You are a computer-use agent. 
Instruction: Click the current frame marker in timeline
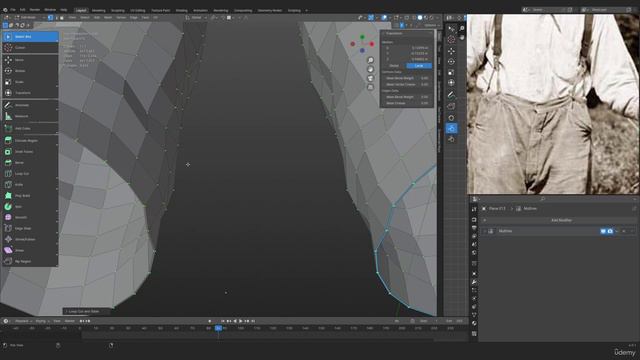219,328
